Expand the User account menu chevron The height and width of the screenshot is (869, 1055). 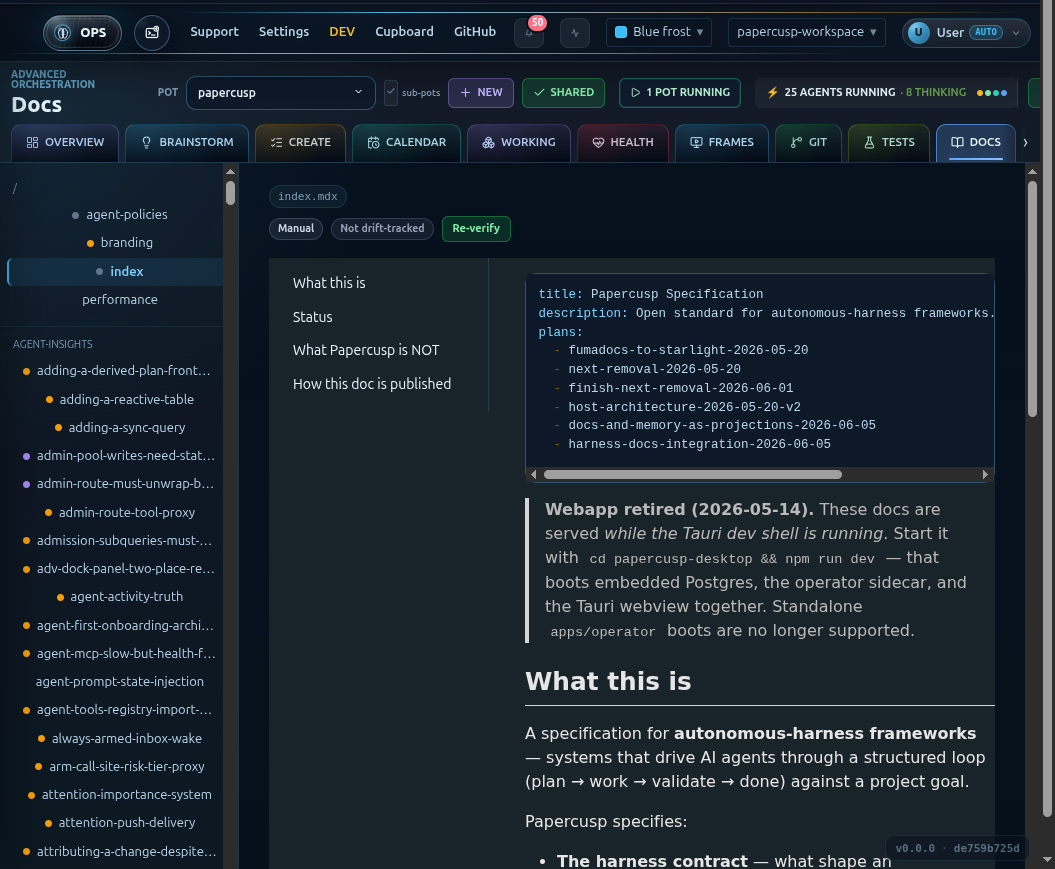click(x=1016, y=32)
